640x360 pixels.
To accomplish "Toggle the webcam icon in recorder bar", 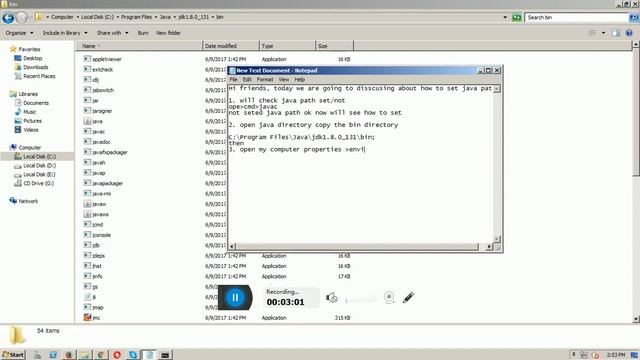I will pyautogui.click(x=389, y=297).
